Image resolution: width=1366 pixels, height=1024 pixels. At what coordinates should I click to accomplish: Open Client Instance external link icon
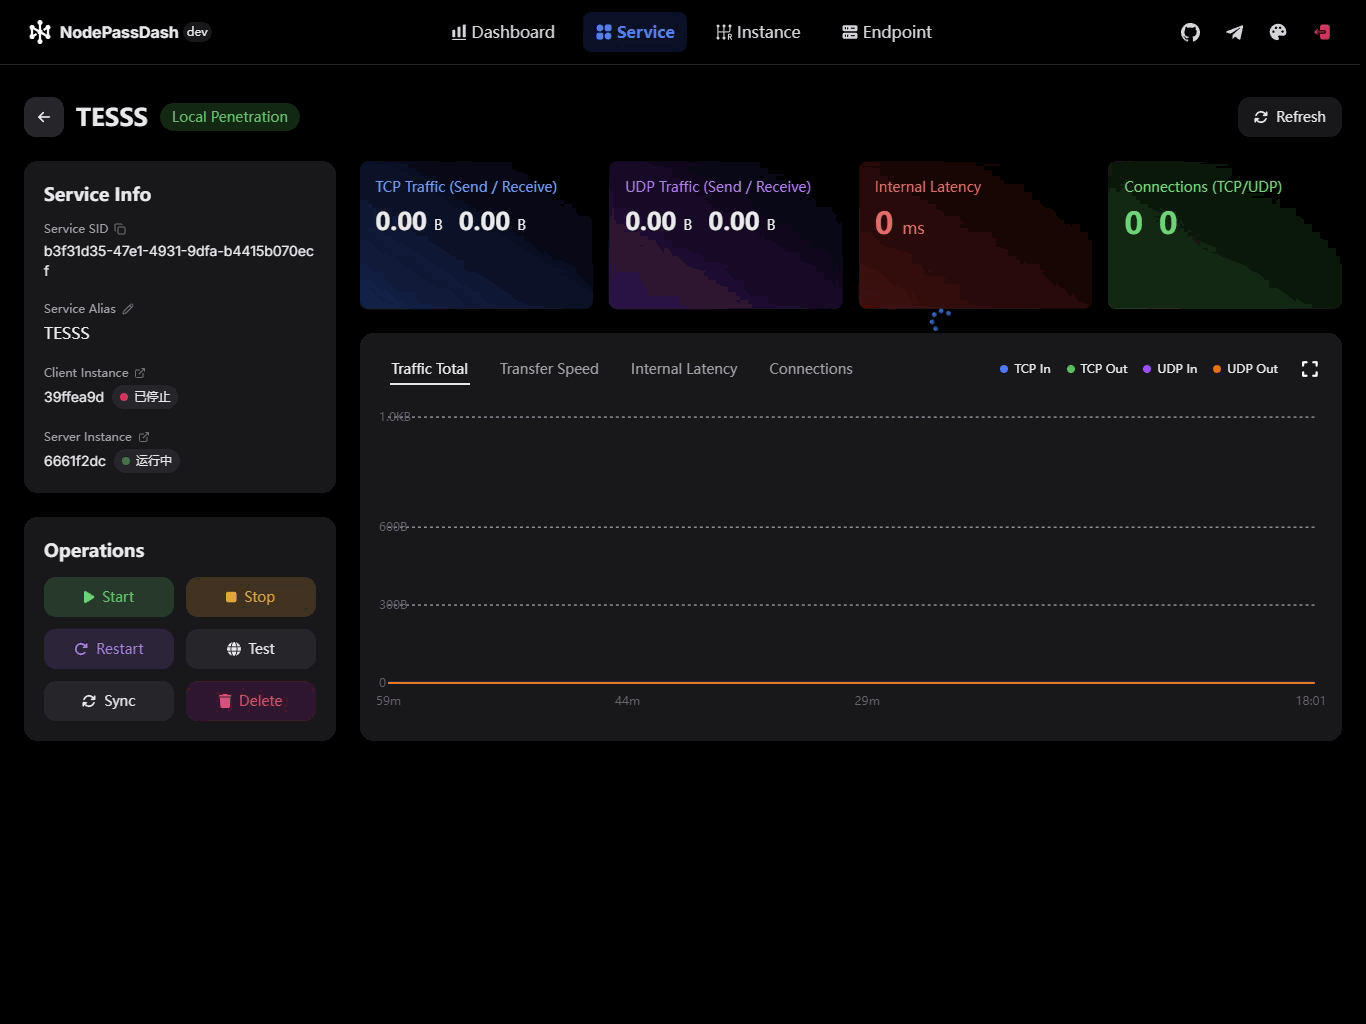click(x=140, y=373)
